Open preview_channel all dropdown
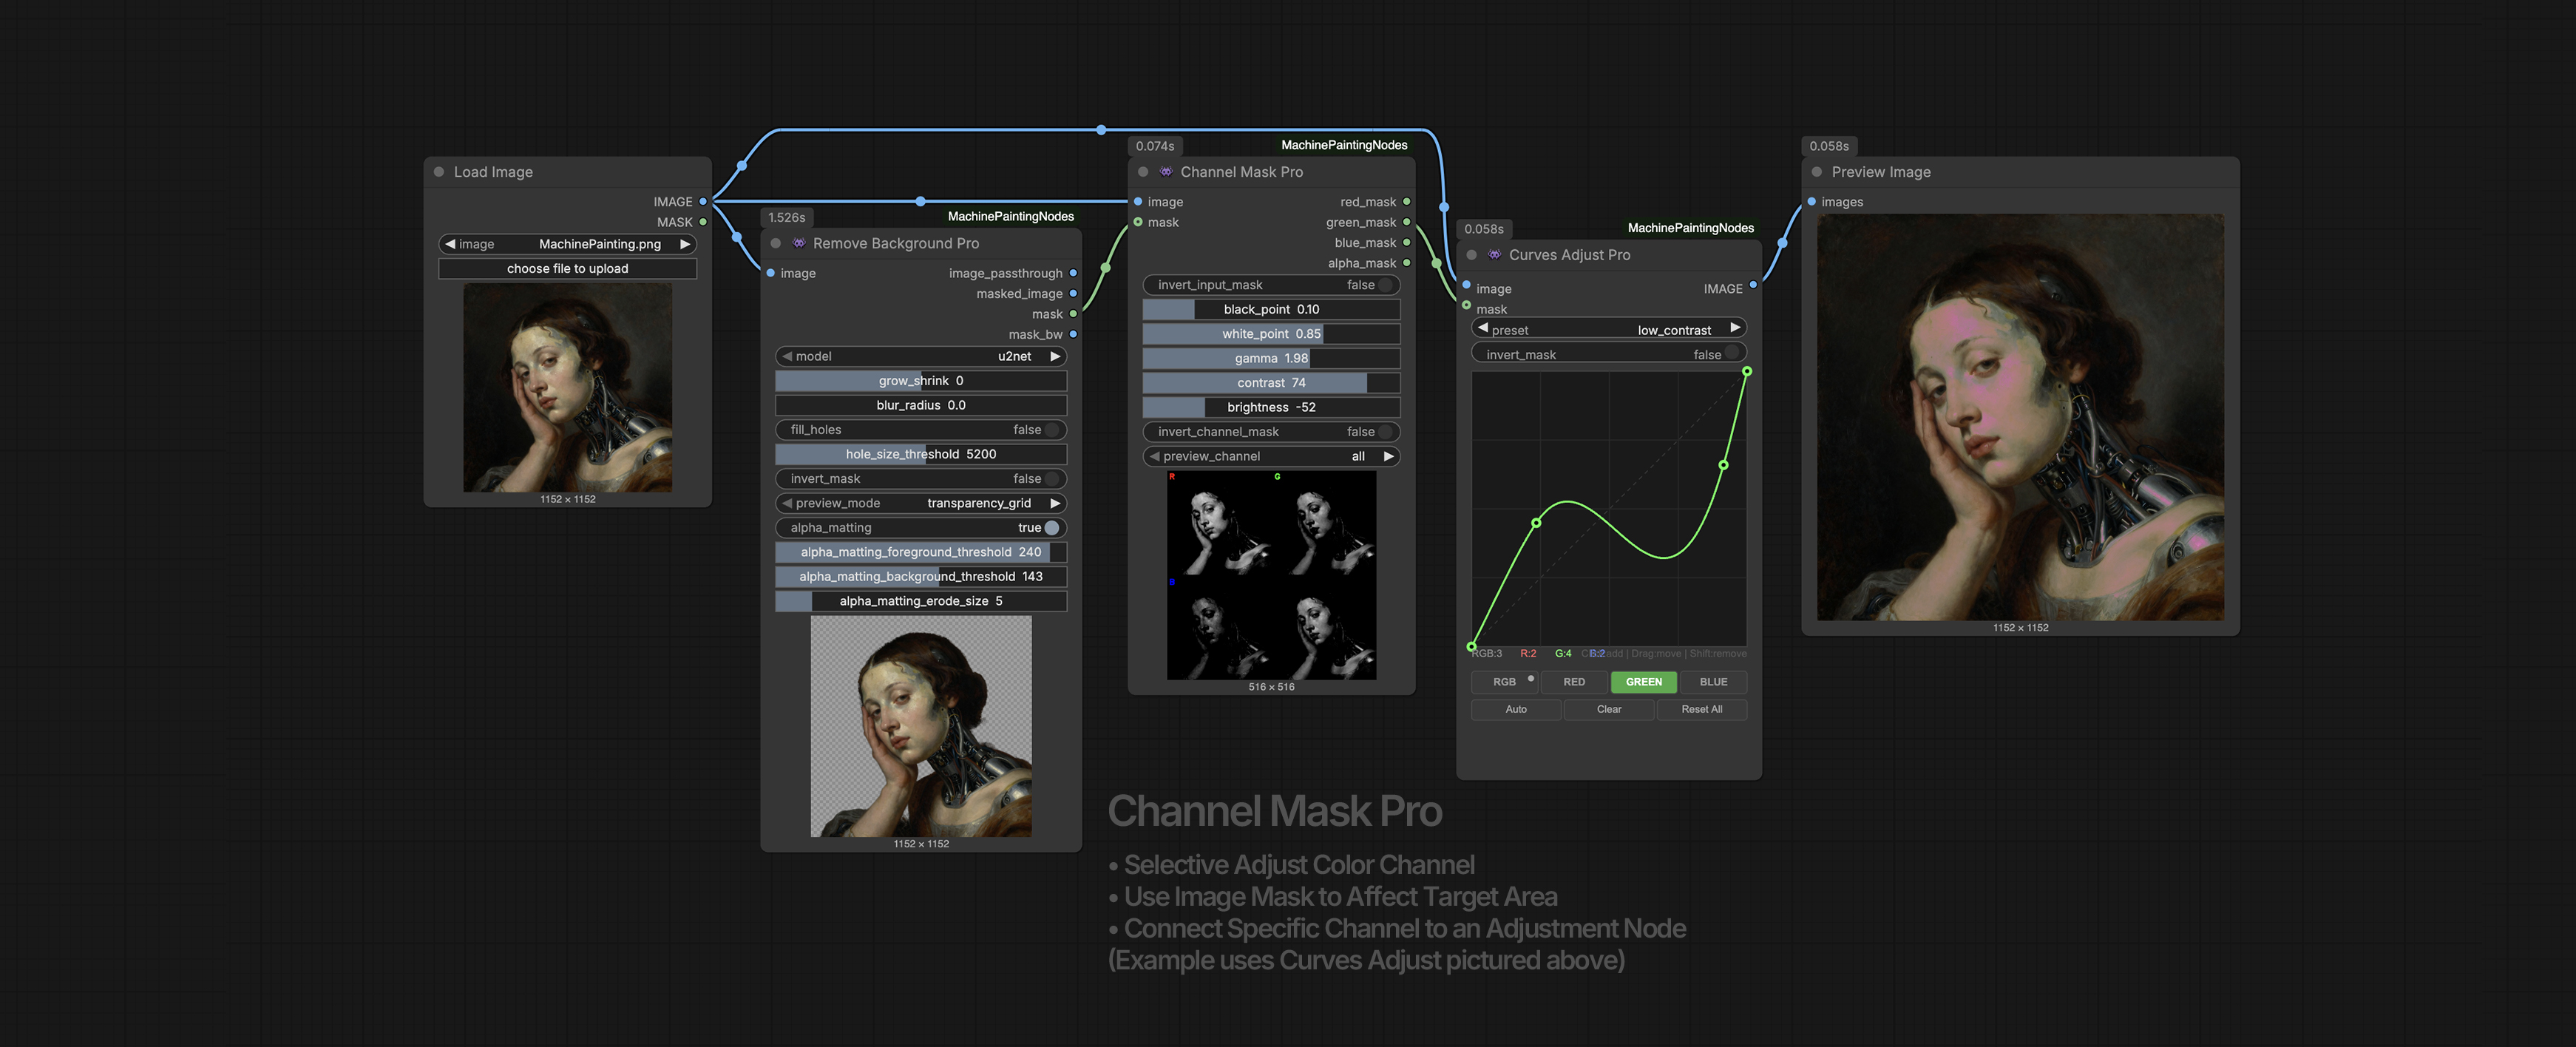Screen dimensions: 2576x1047 click(x=1271, y=456)
